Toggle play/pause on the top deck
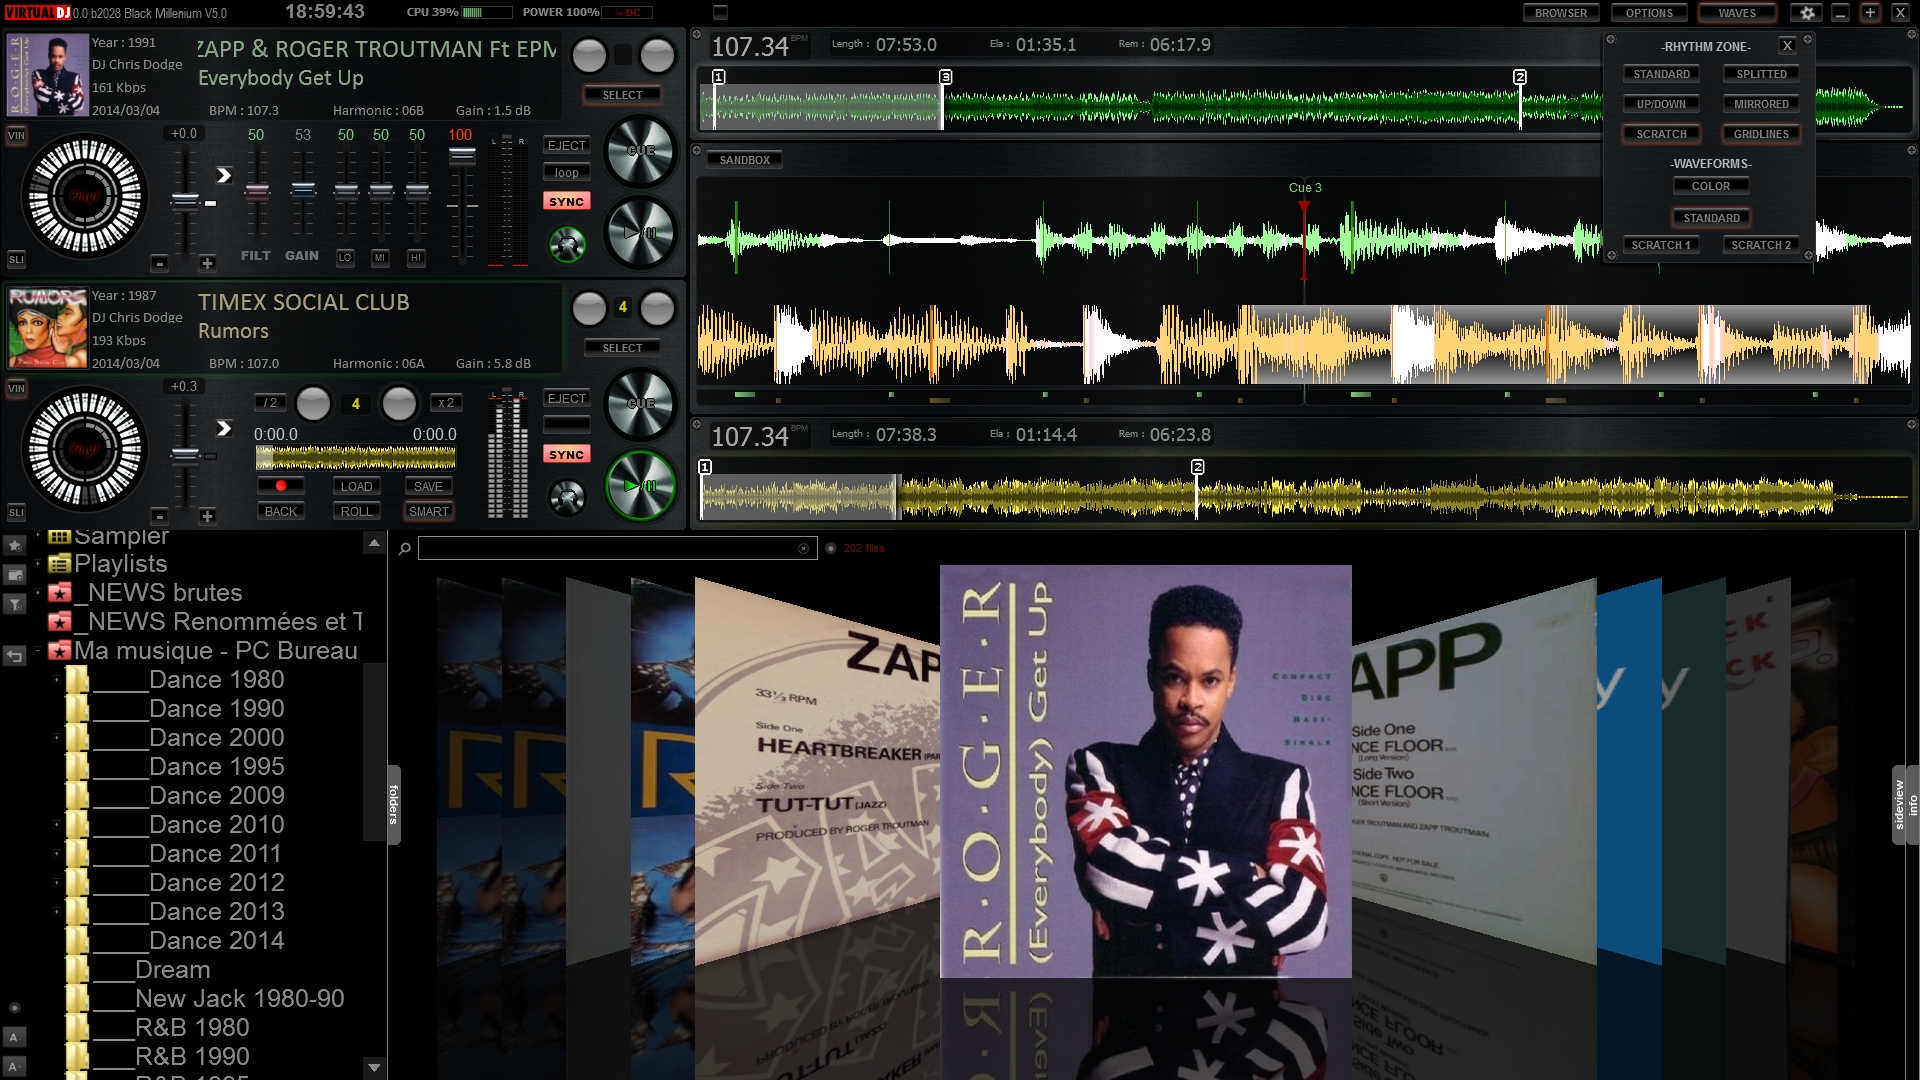 (x=641, y=233)
